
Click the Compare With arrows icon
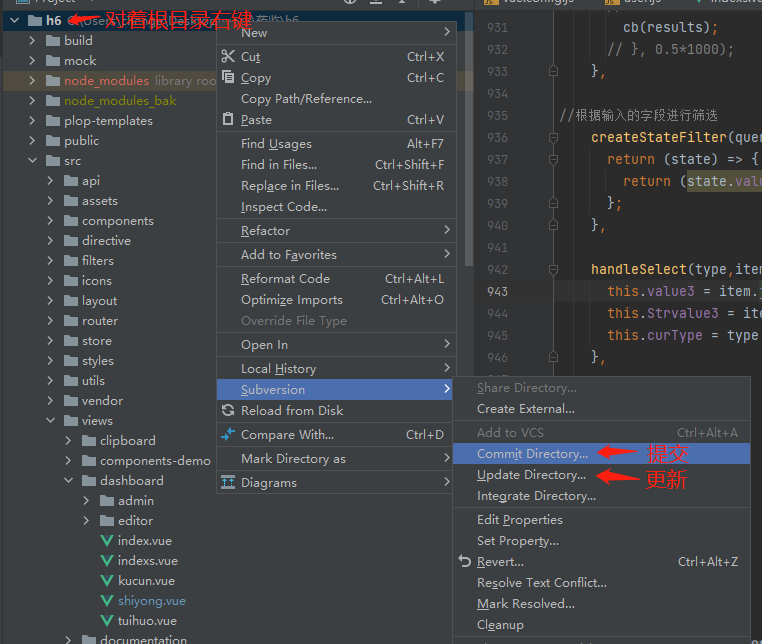(228, 435)
